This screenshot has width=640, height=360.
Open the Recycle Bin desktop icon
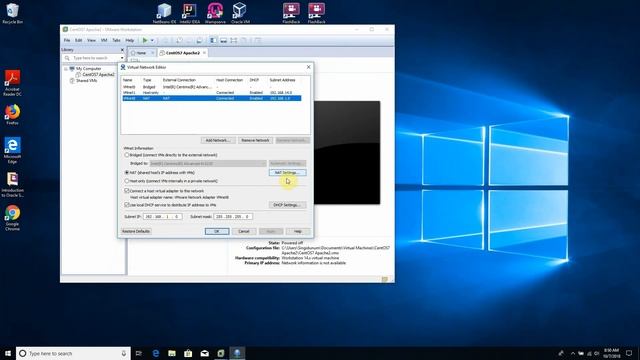(12, 13)
